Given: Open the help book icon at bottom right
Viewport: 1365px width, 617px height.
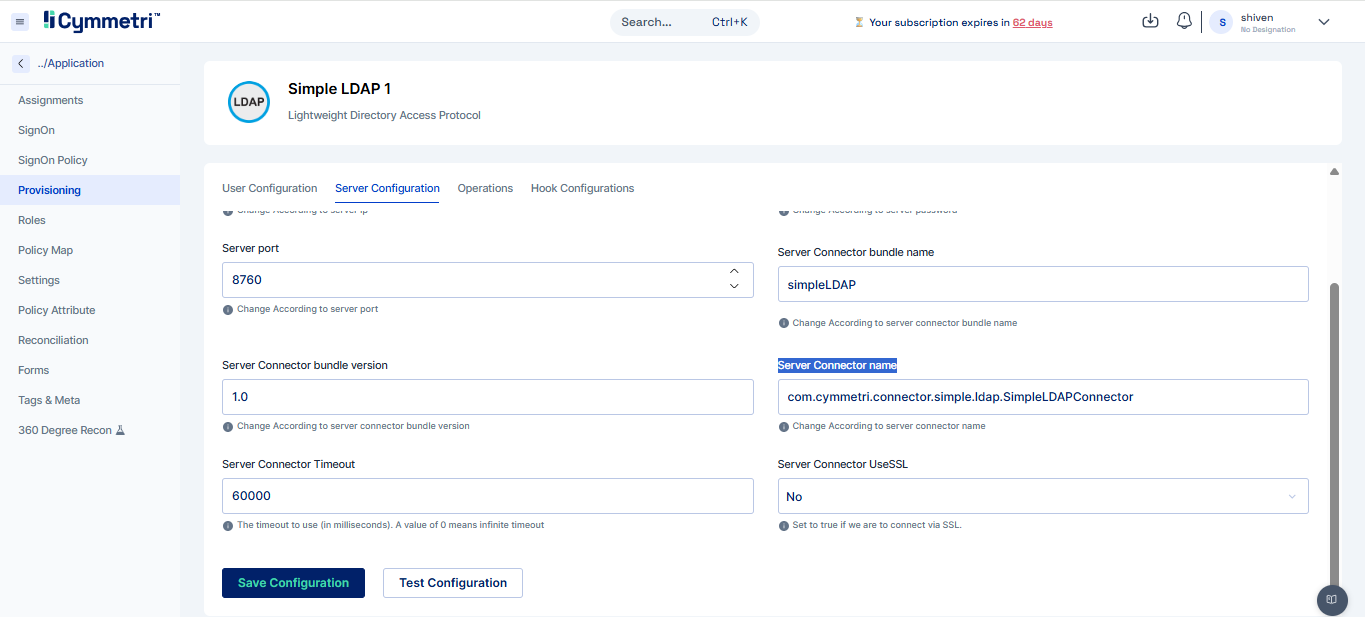Looking at the screenshot, I should coord(1332,600).
